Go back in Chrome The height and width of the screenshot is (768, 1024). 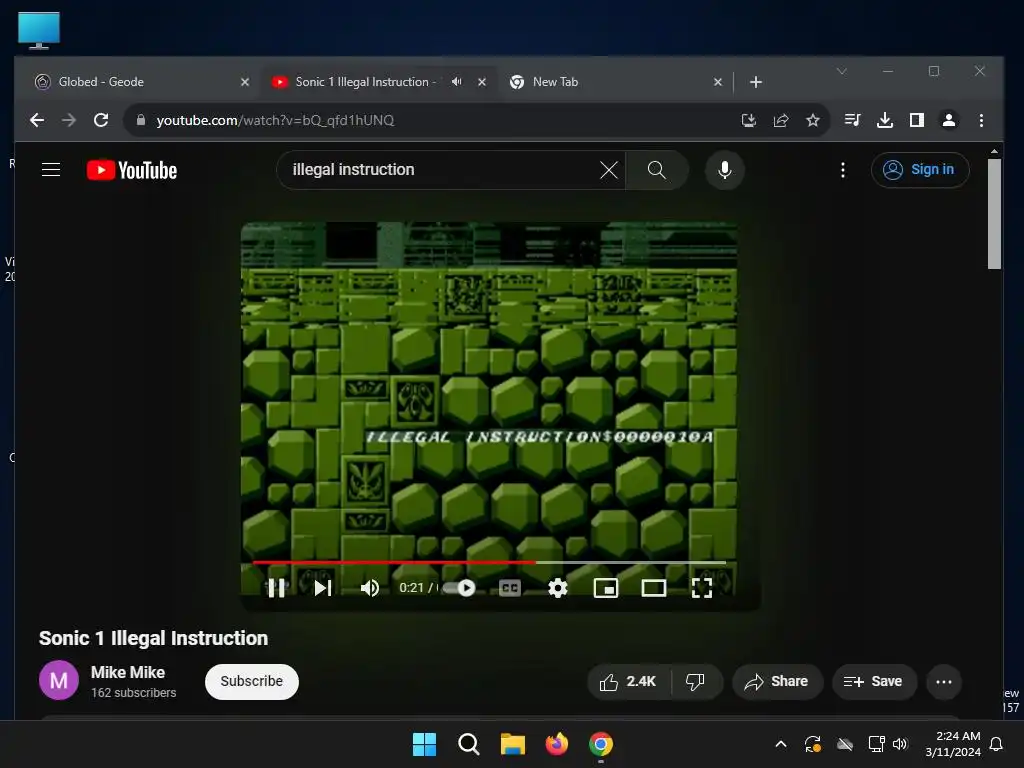pos(37,120)
